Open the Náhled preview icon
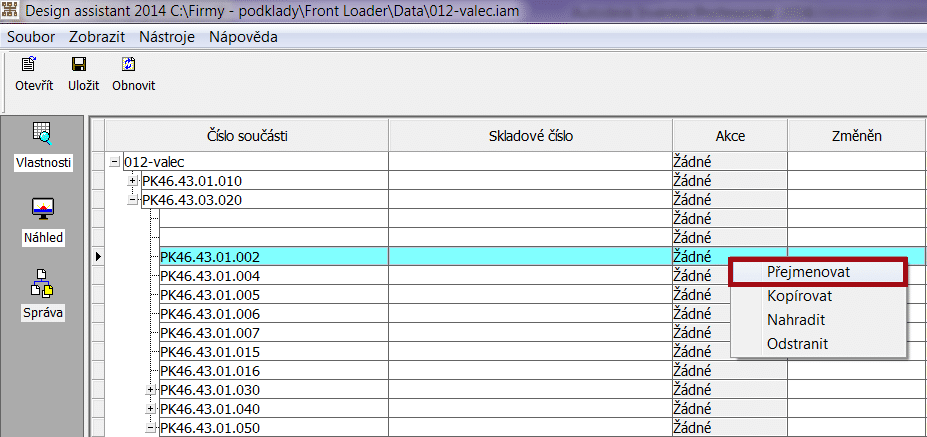927x437 pixels. [43, 208]
